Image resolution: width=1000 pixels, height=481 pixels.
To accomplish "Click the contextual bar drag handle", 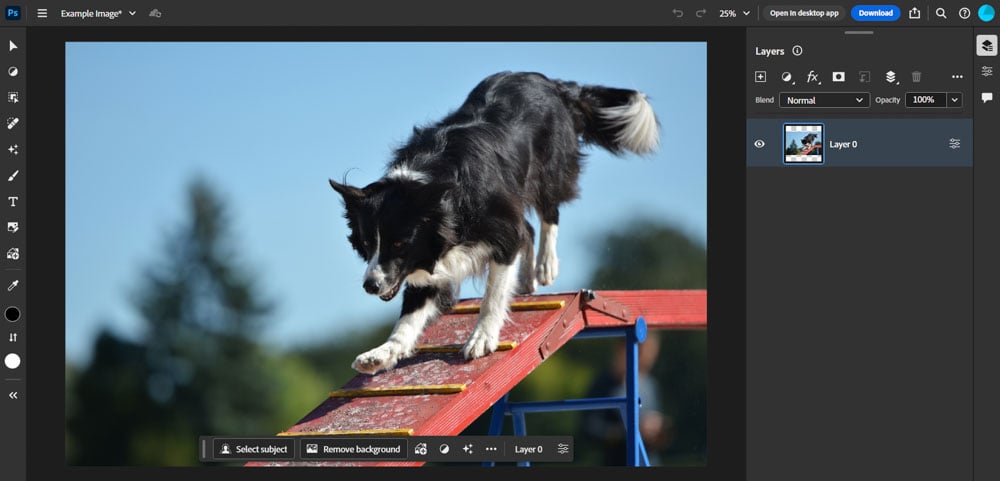I will coord(204,449).
